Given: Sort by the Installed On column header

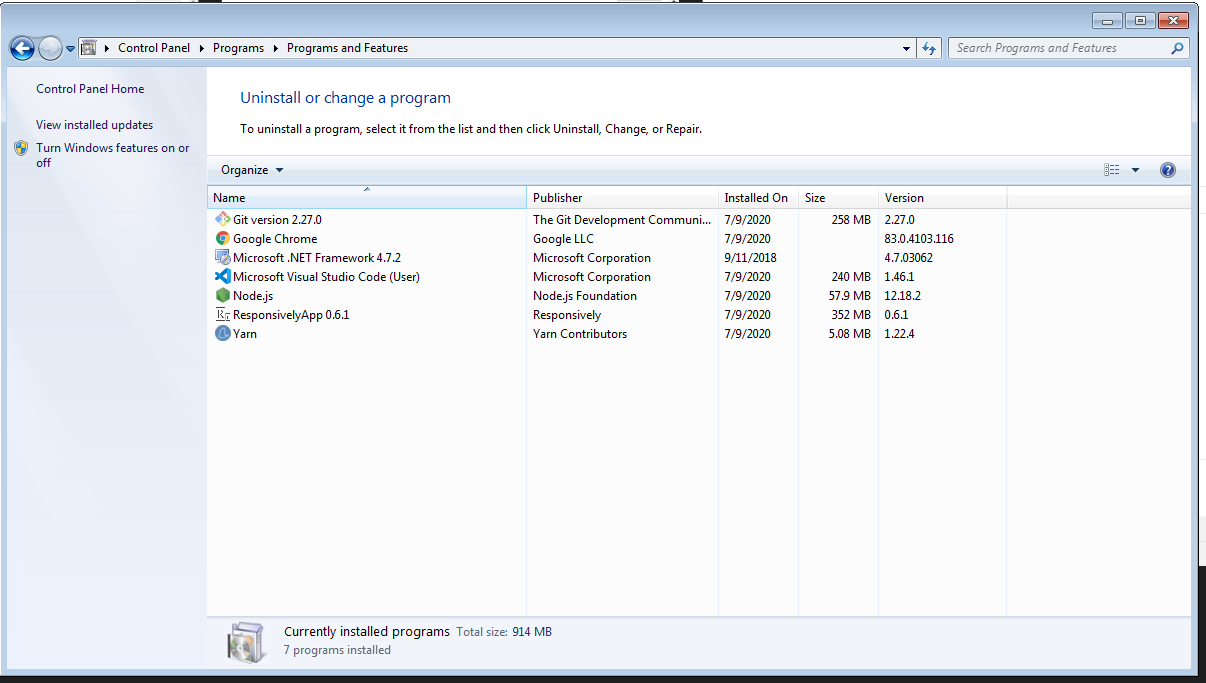Looking at the screenshot, I should click(758, 197).
